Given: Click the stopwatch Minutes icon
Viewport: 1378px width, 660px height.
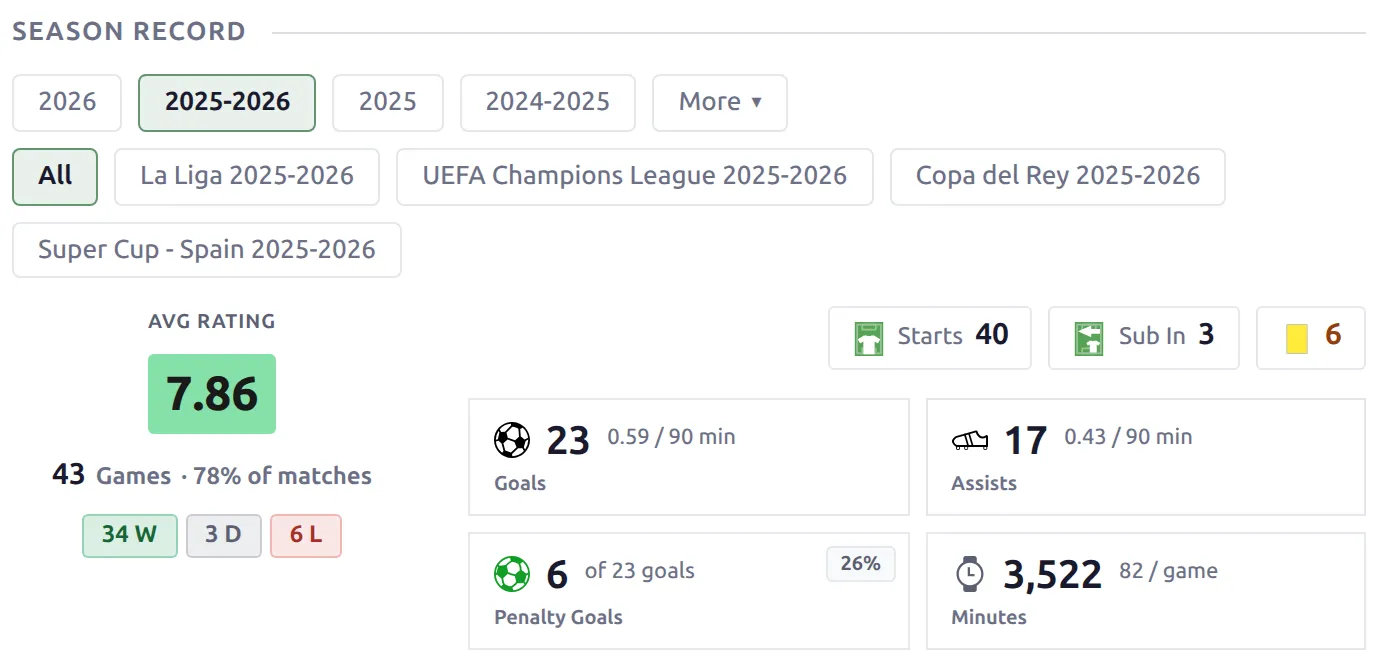Looking at the screenshot, I should [x=969, y=574].
